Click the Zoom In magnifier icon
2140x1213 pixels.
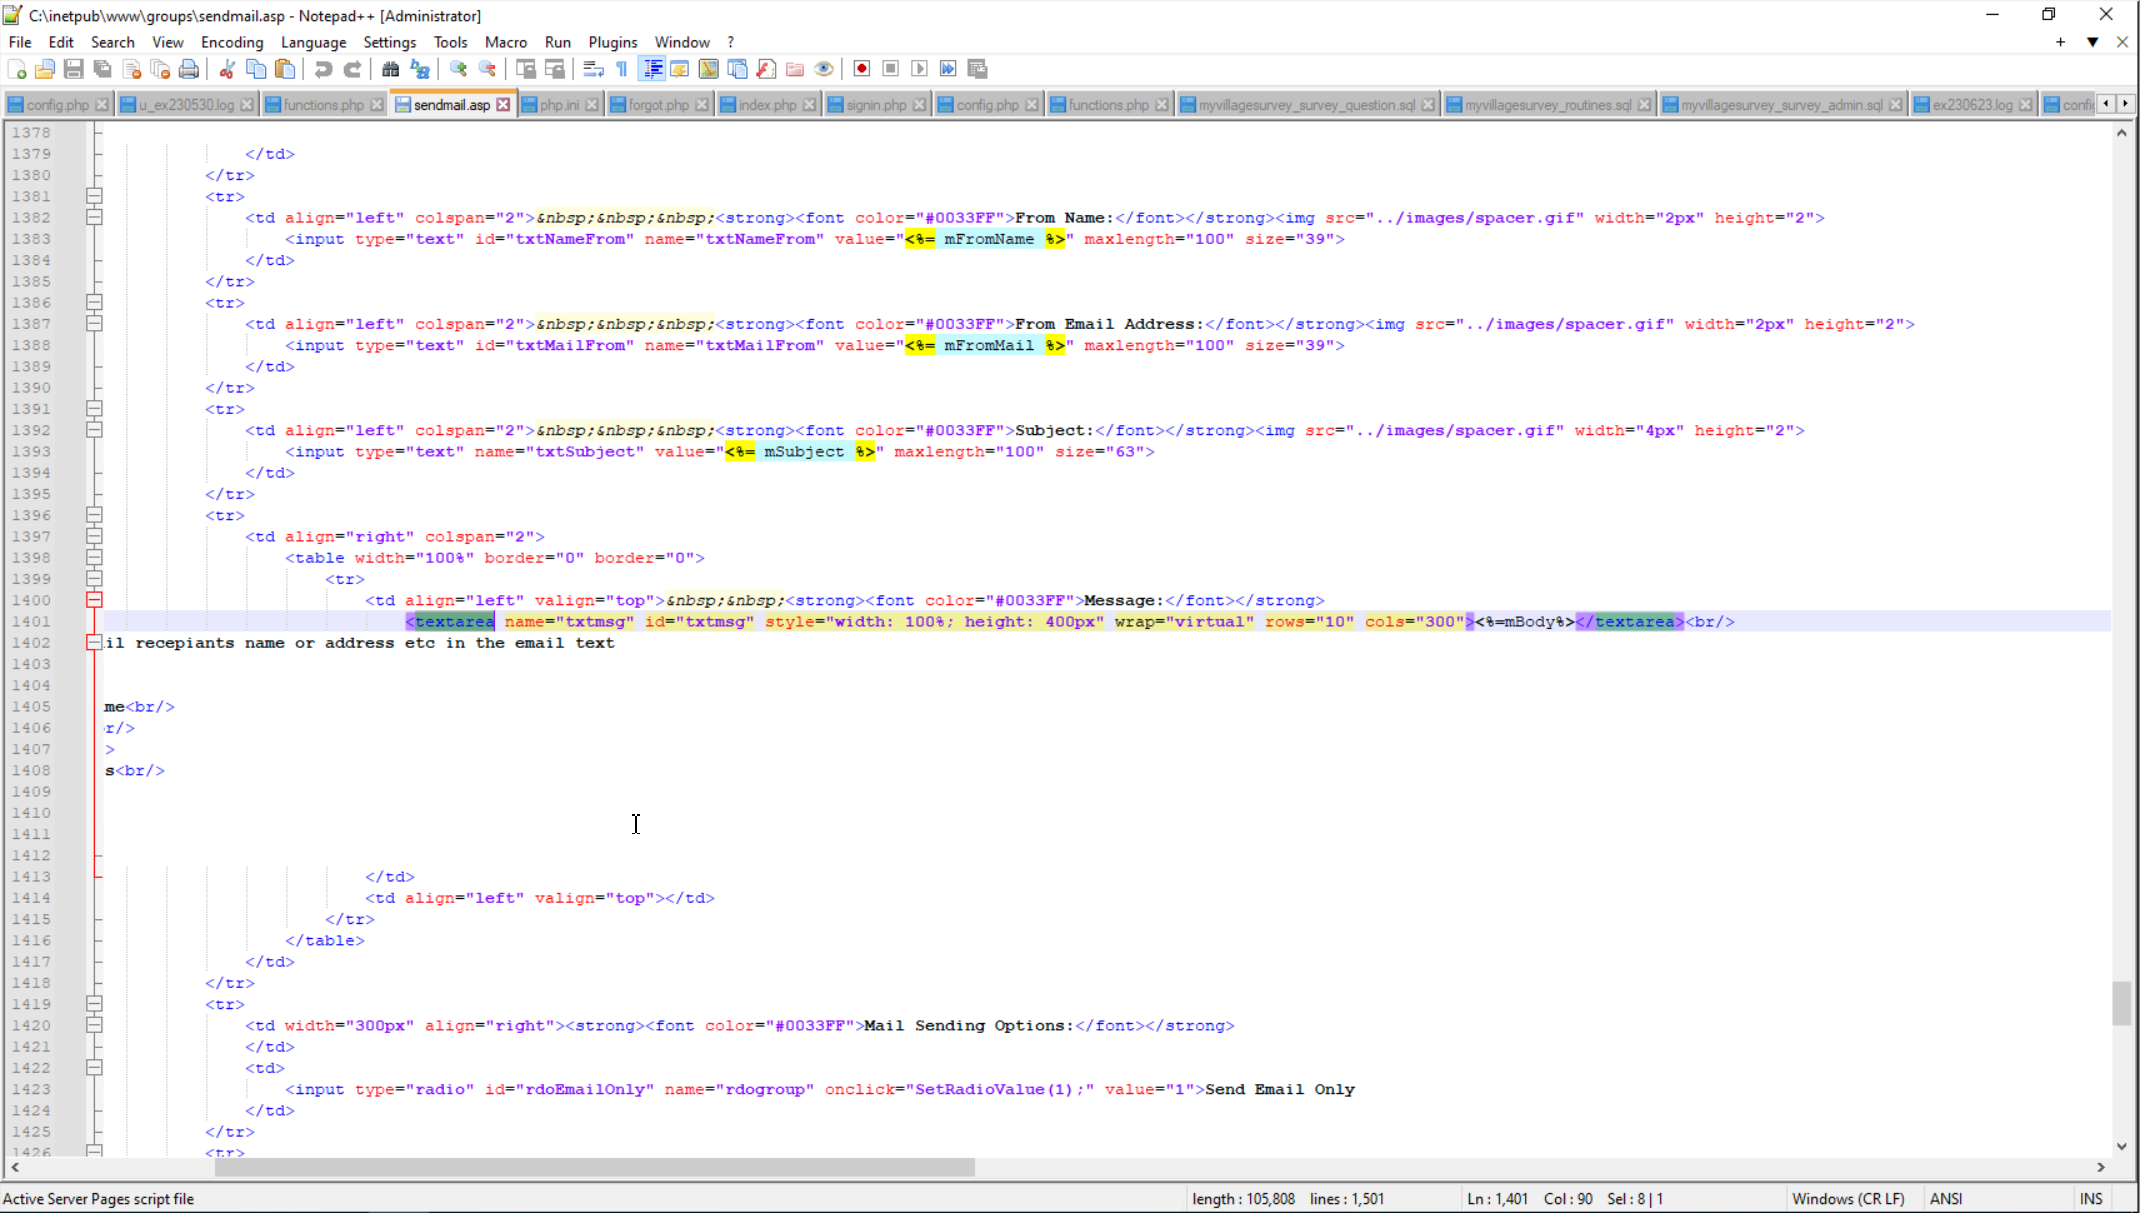click(x=458, y=69)
